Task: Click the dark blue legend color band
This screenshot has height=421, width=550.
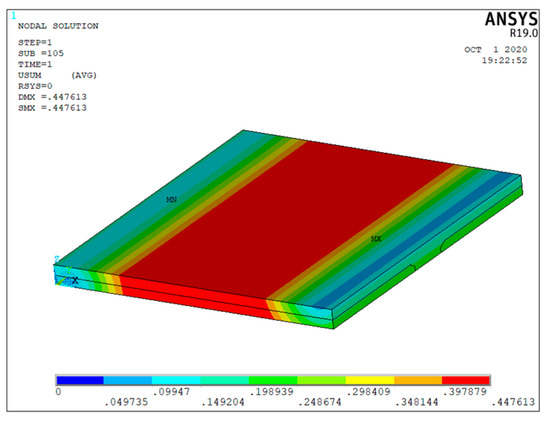Action: [x=80, y=380]
